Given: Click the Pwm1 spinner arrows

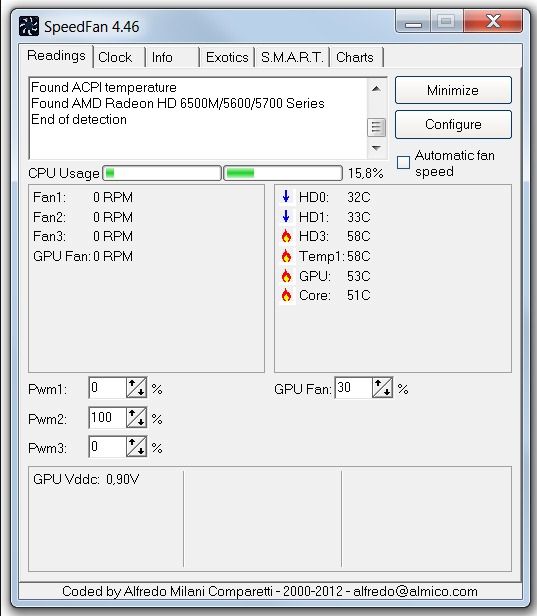Looking at the screenshot, I should [x=136, y=388].
